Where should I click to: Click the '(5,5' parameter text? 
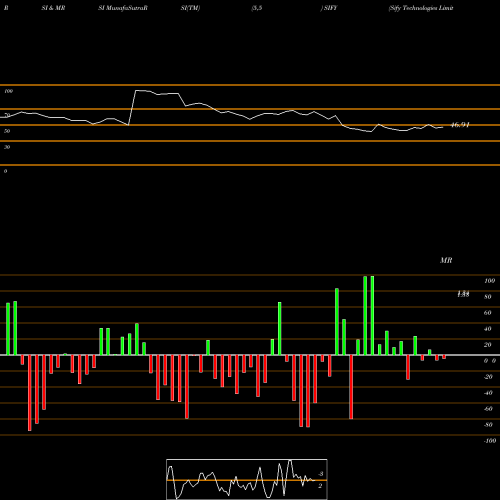[x=257, y=8]
